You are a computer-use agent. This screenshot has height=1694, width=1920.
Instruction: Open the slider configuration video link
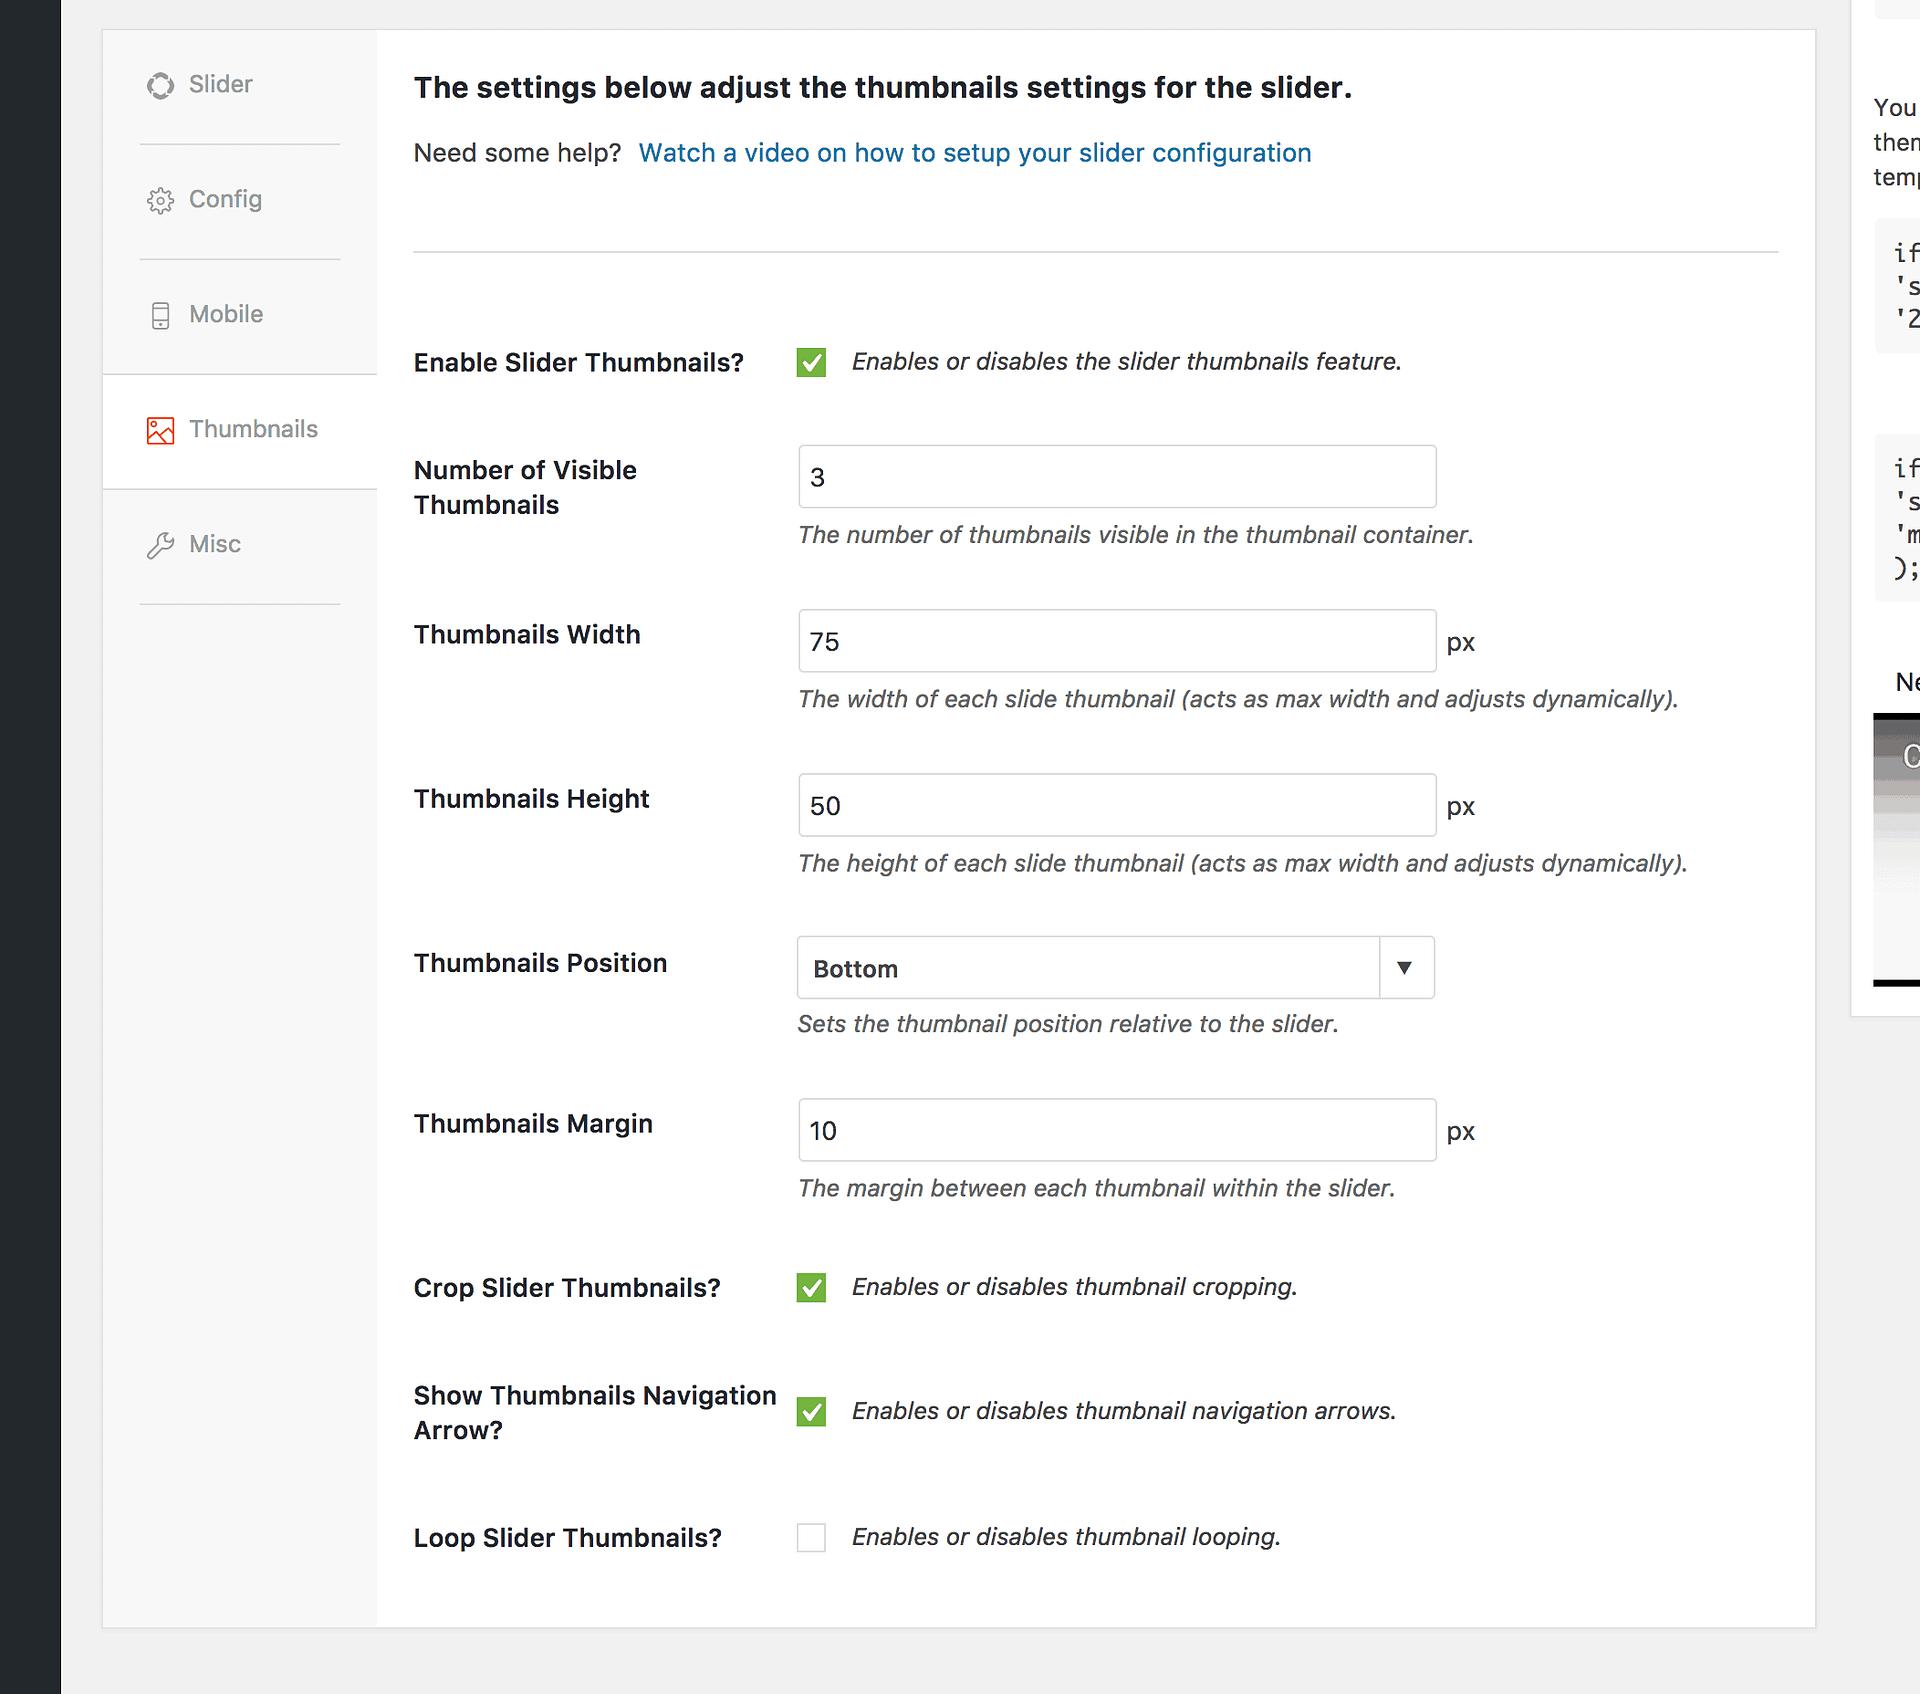point(974,153)
